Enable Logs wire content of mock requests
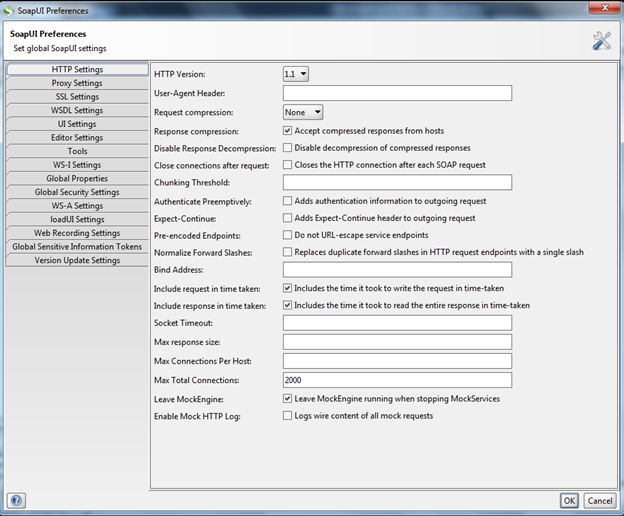Viewport: 624px width, 516px height. point(288,415)
